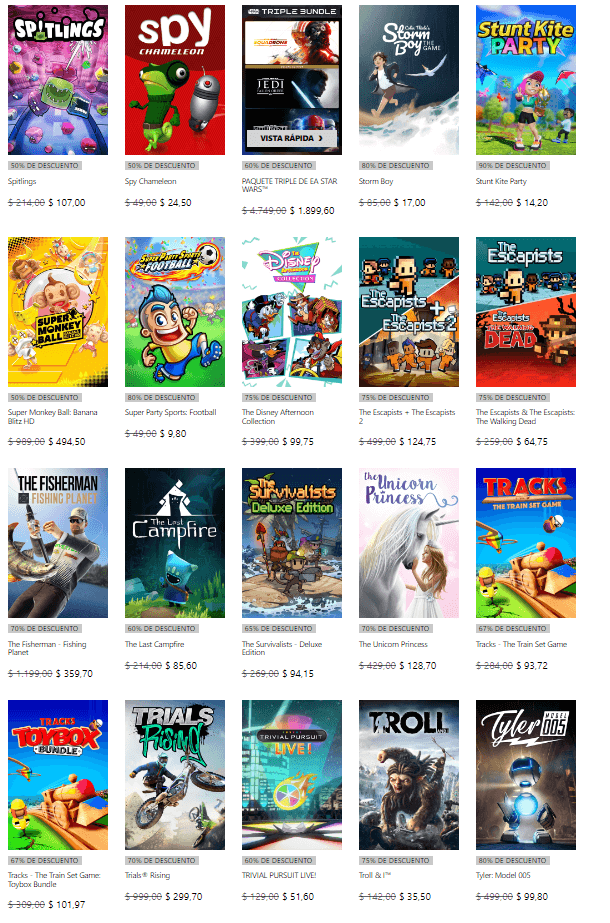Select the Tyler: Model 005 title link
This screenshot has width=610, height=923.
click(503, 875)
